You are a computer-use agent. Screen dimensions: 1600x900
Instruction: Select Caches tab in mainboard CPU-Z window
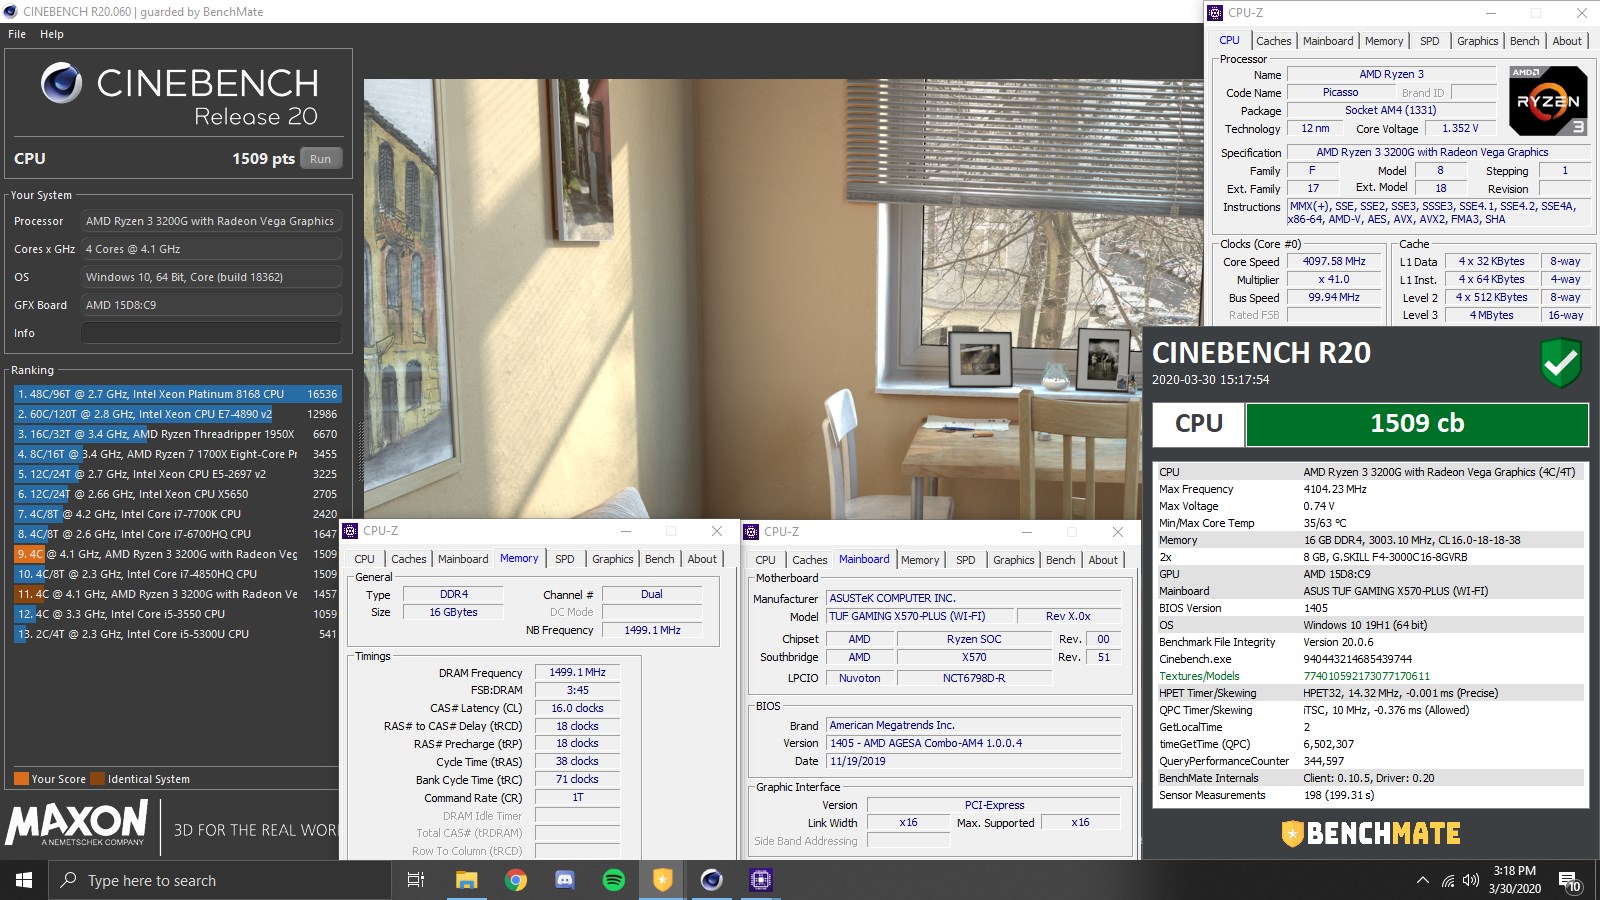(x=809, y=560)
